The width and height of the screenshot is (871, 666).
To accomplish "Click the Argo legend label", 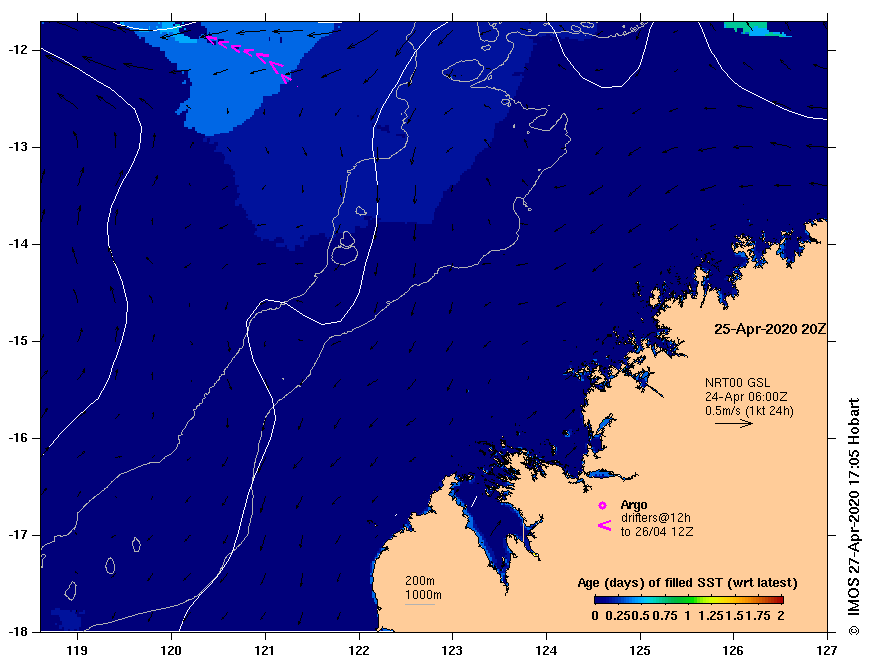I will pos(634,505).
